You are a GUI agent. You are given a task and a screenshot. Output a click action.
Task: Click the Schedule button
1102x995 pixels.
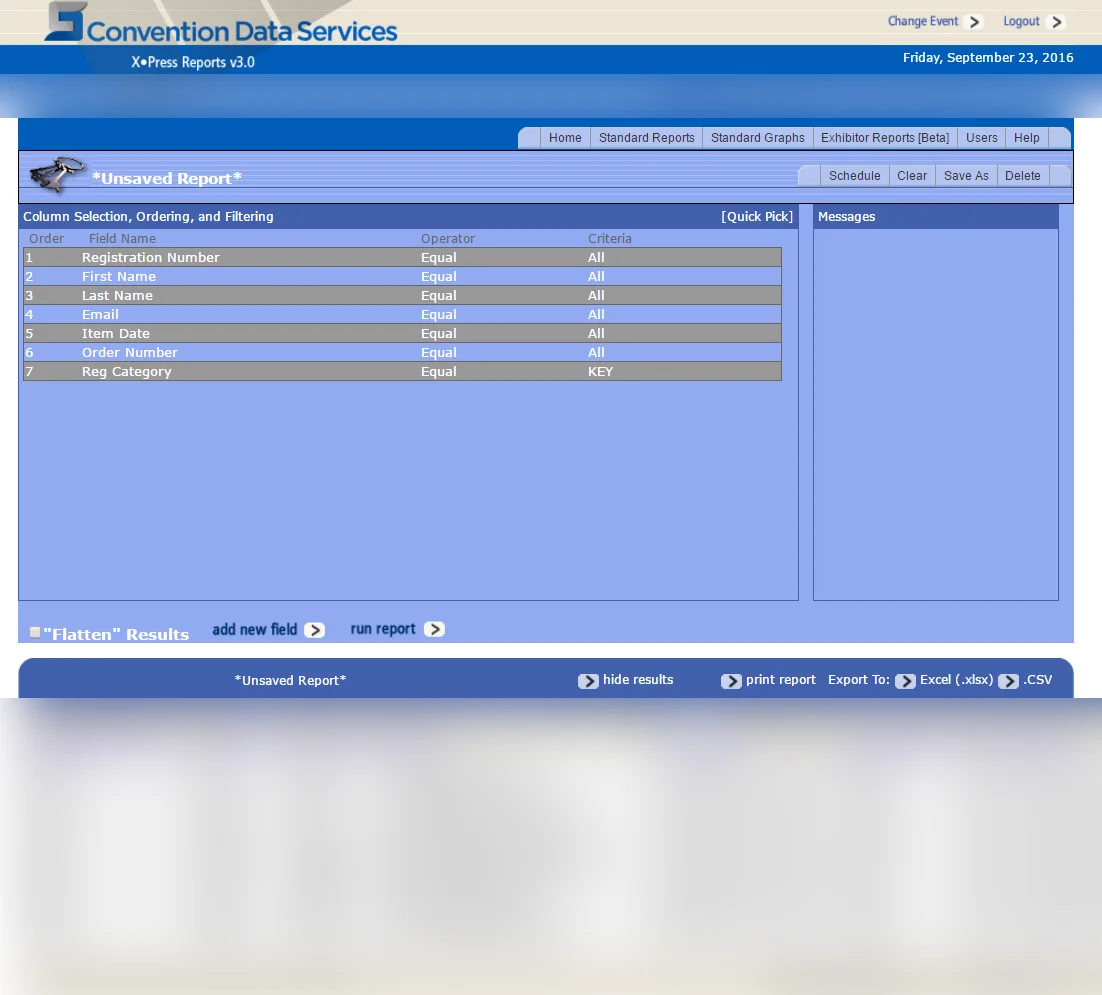pos(855,176)
